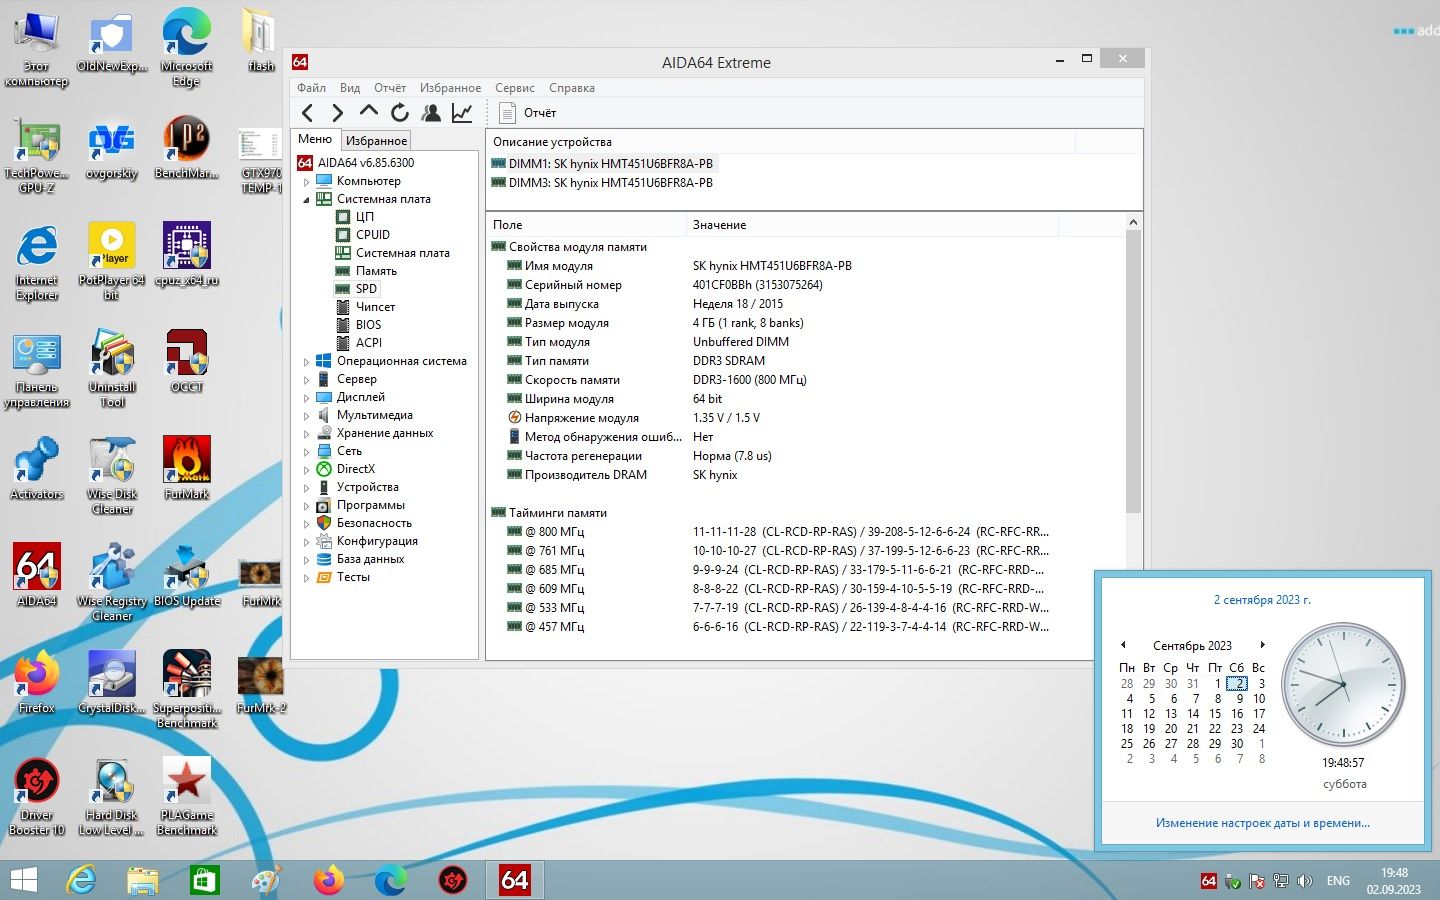Click the Сентябрь 2023 calendar header
The width and height of the screenshot is (1440, 900).
click(x=1192, y=646)
